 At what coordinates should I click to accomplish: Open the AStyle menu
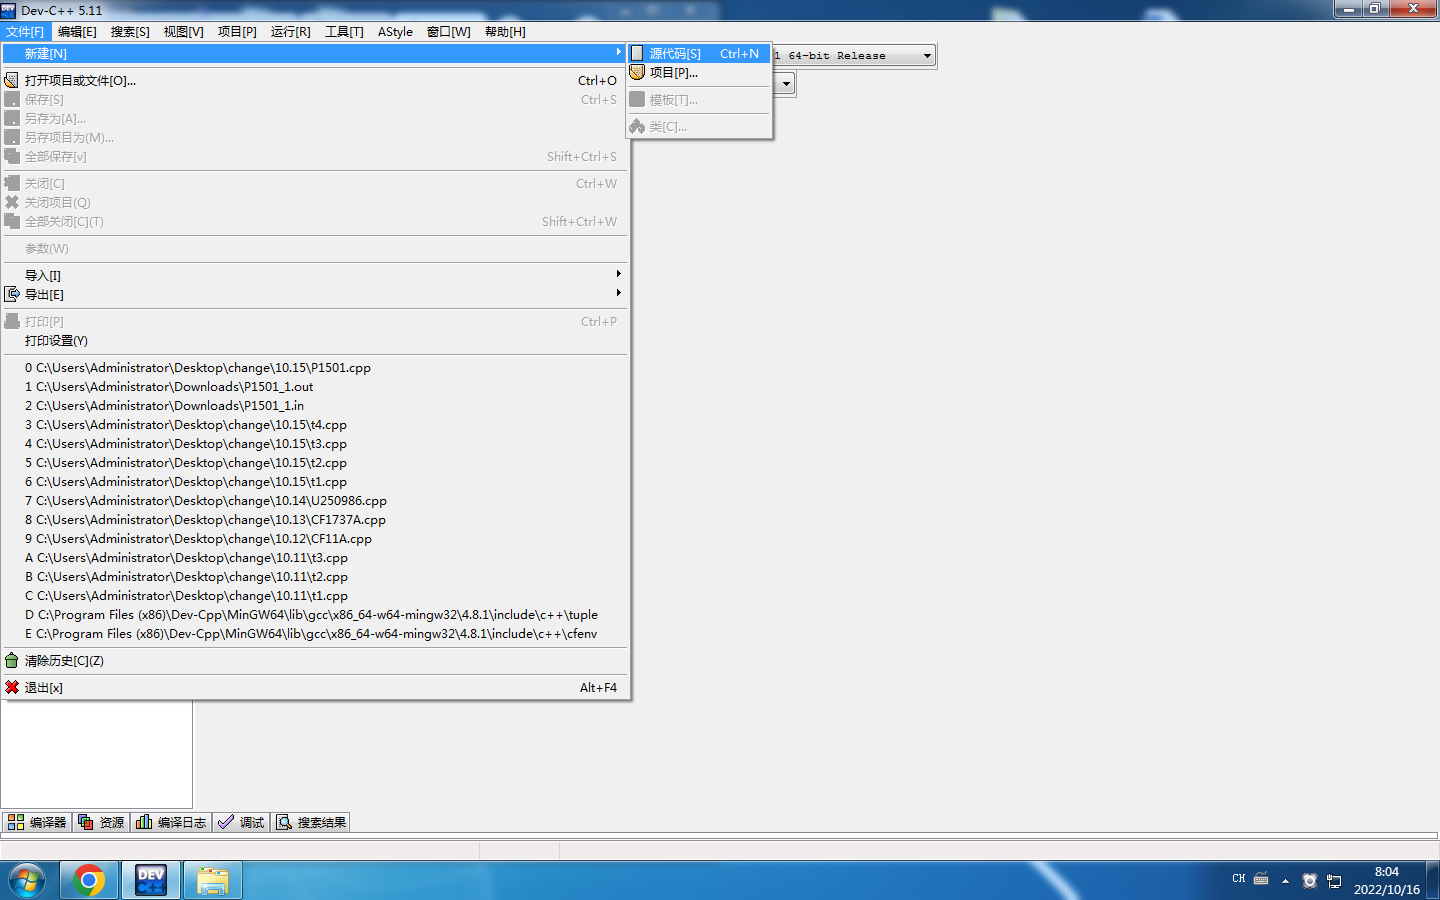[395, 32]
